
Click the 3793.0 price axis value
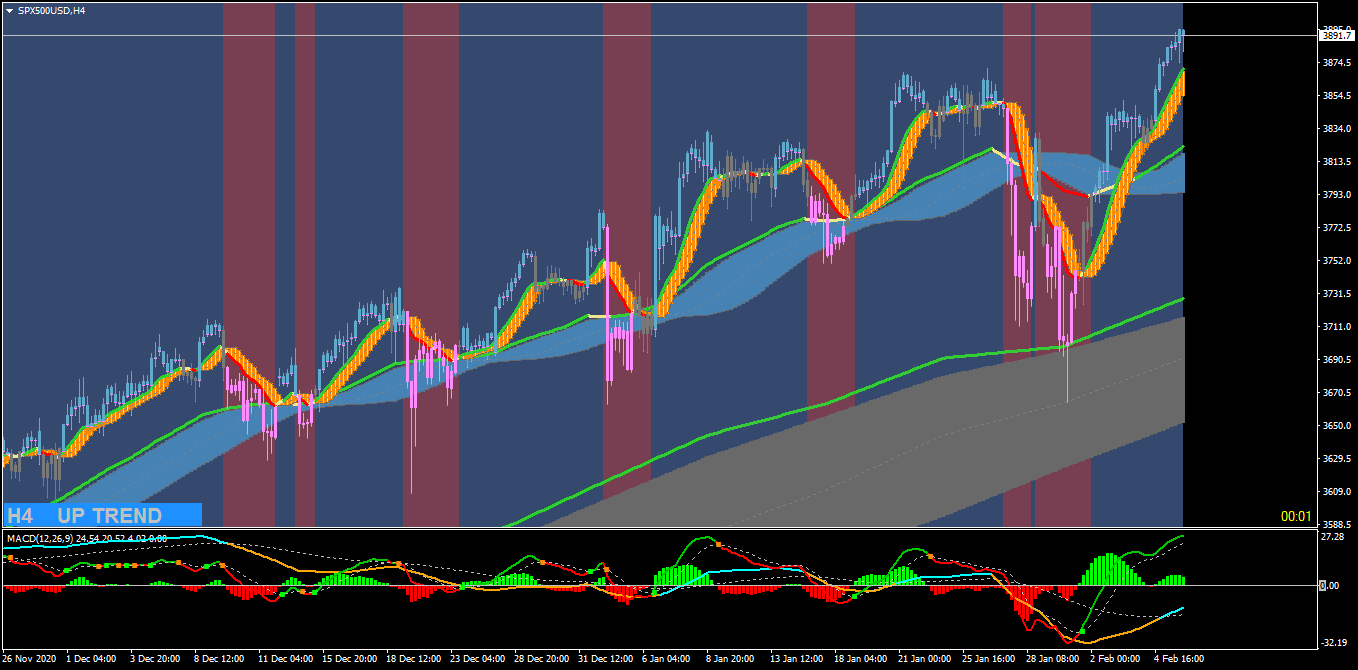1337,195
